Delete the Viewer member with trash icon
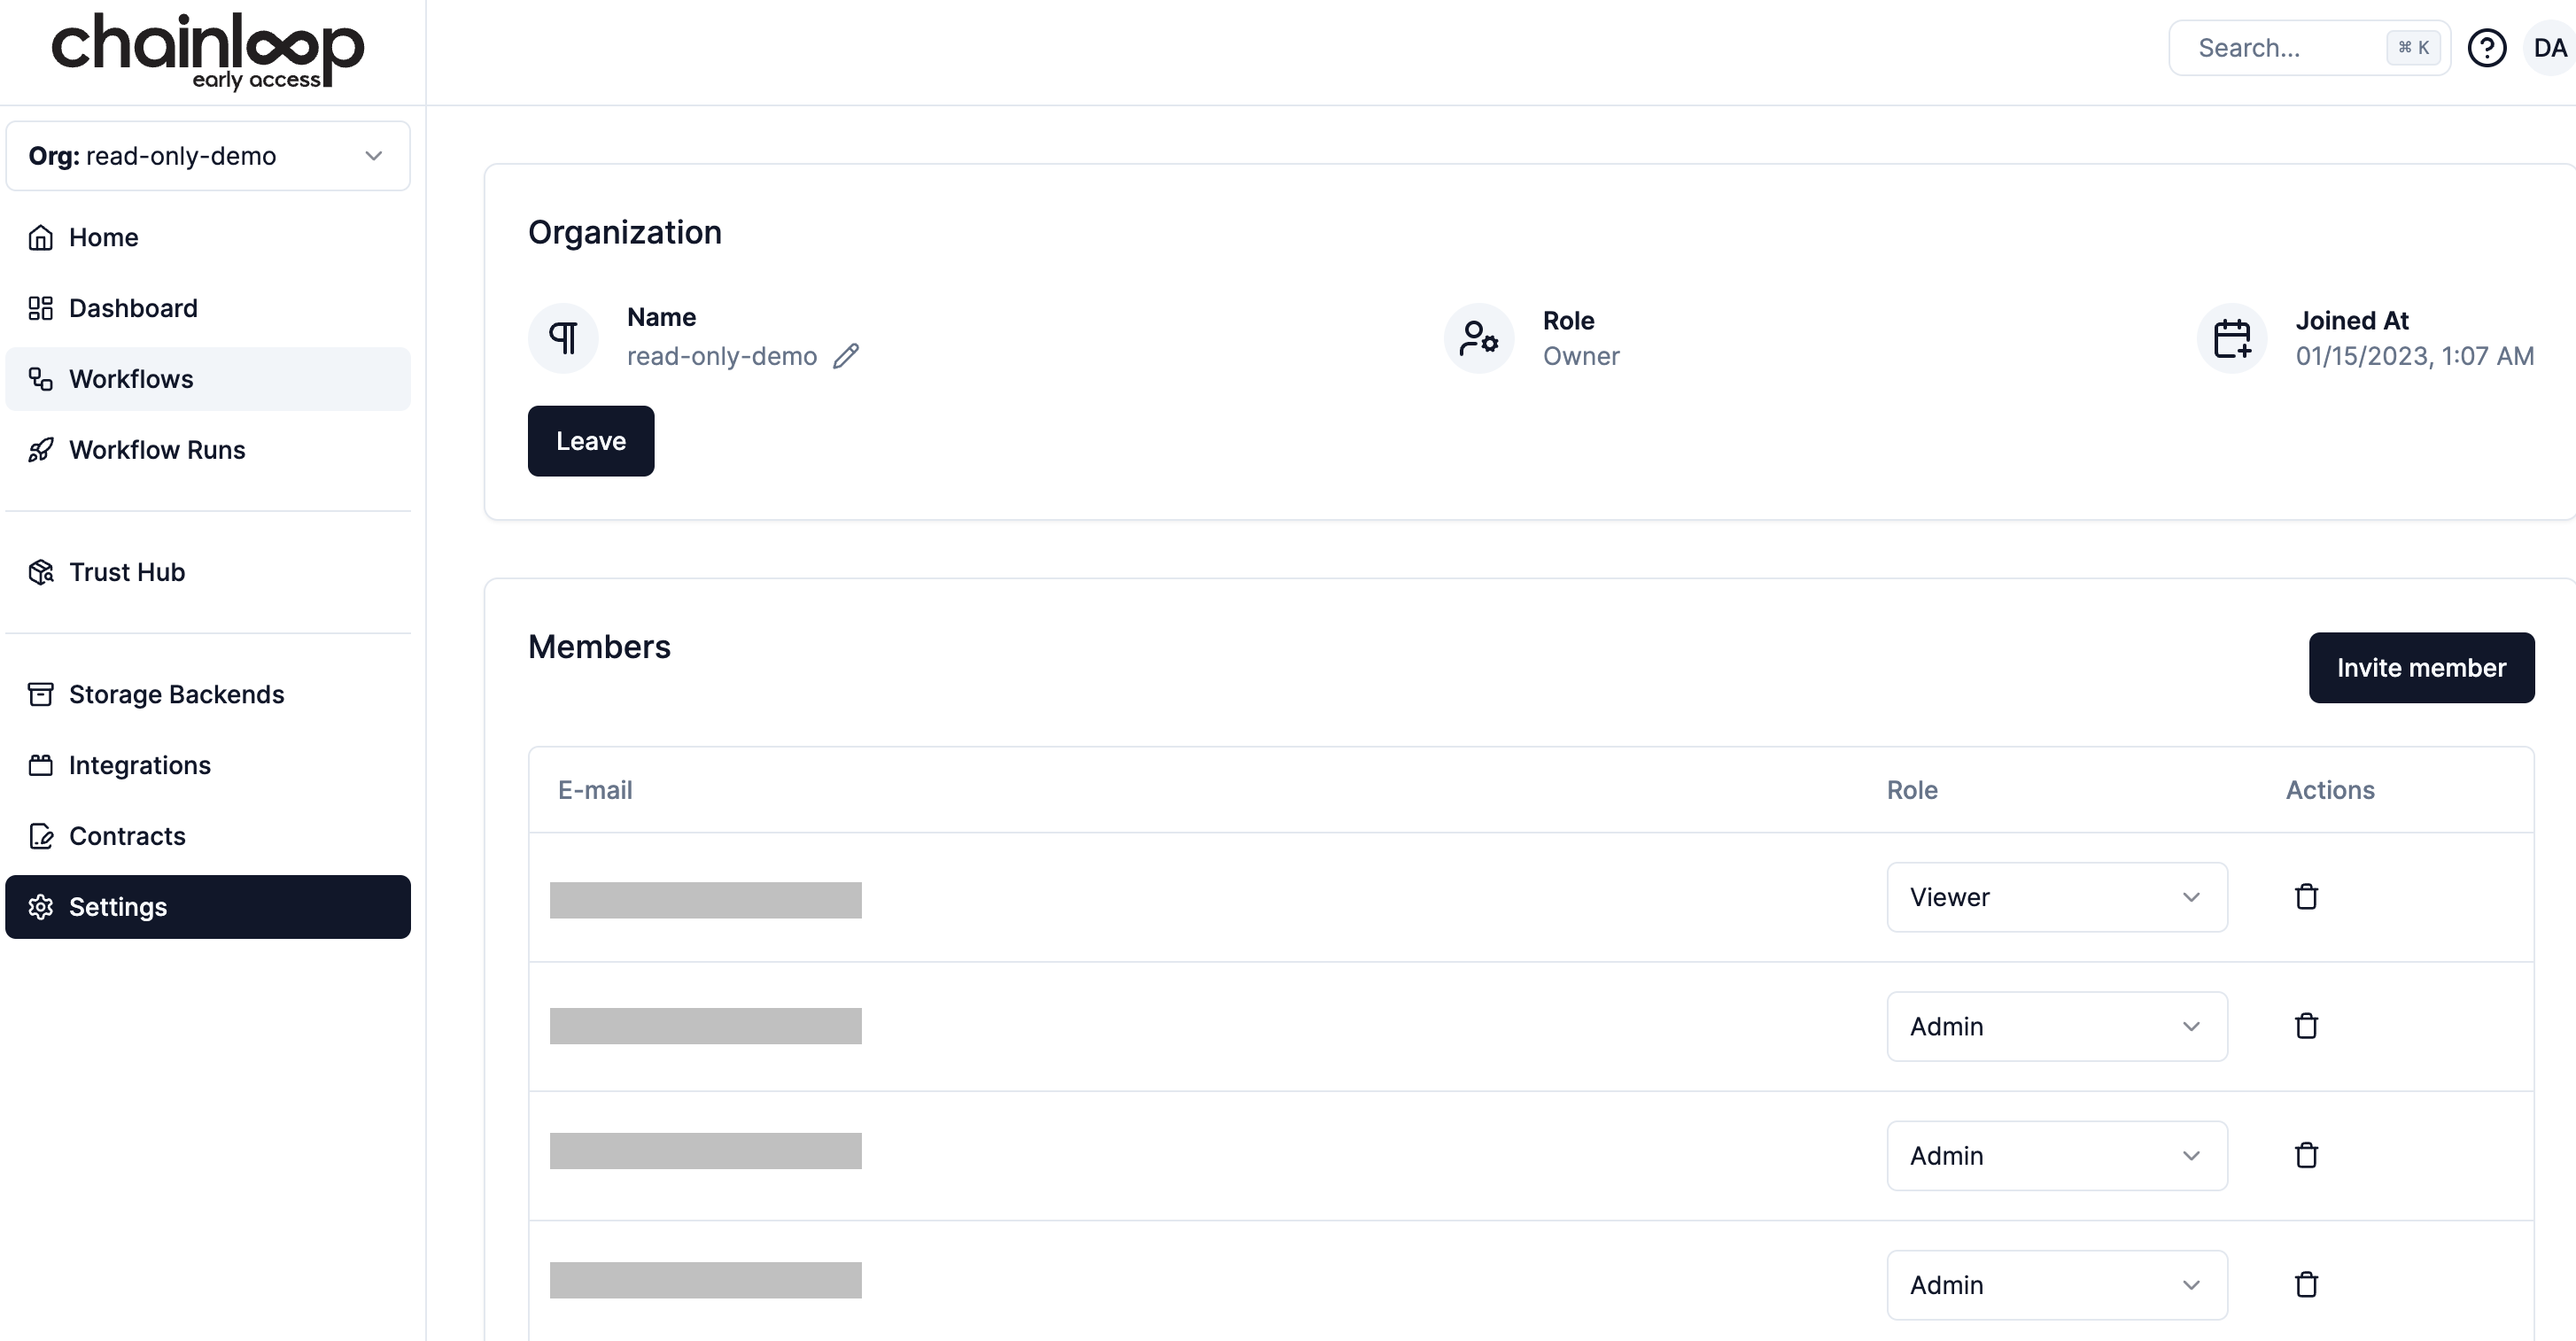Image resolution: width=2576 pixels, height=1341 pixels. (x=2306, y=896)
